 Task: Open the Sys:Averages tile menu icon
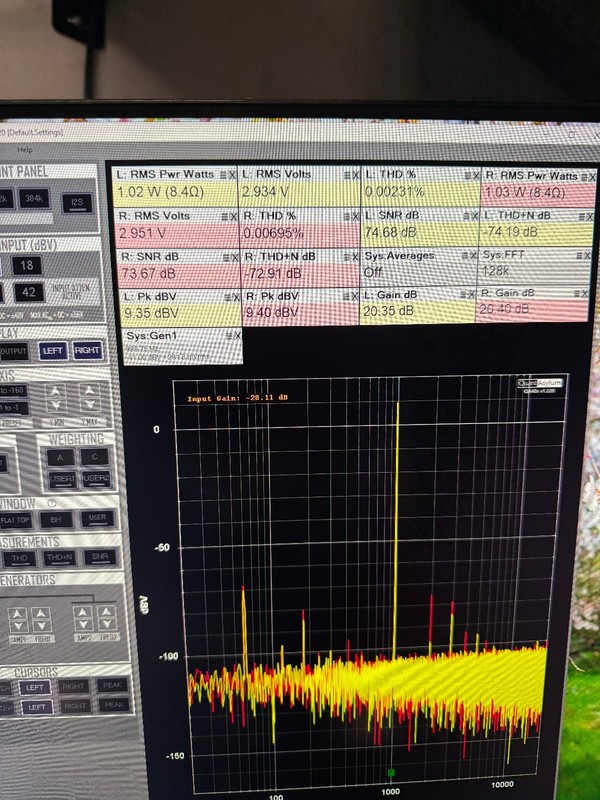coord(465,256)
